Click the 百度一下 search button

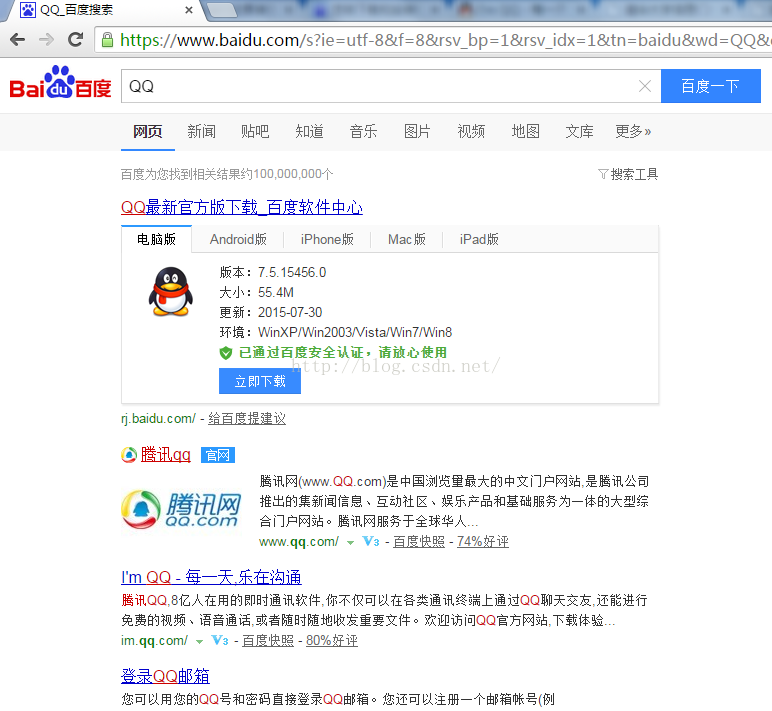click(x=710, y=86)
